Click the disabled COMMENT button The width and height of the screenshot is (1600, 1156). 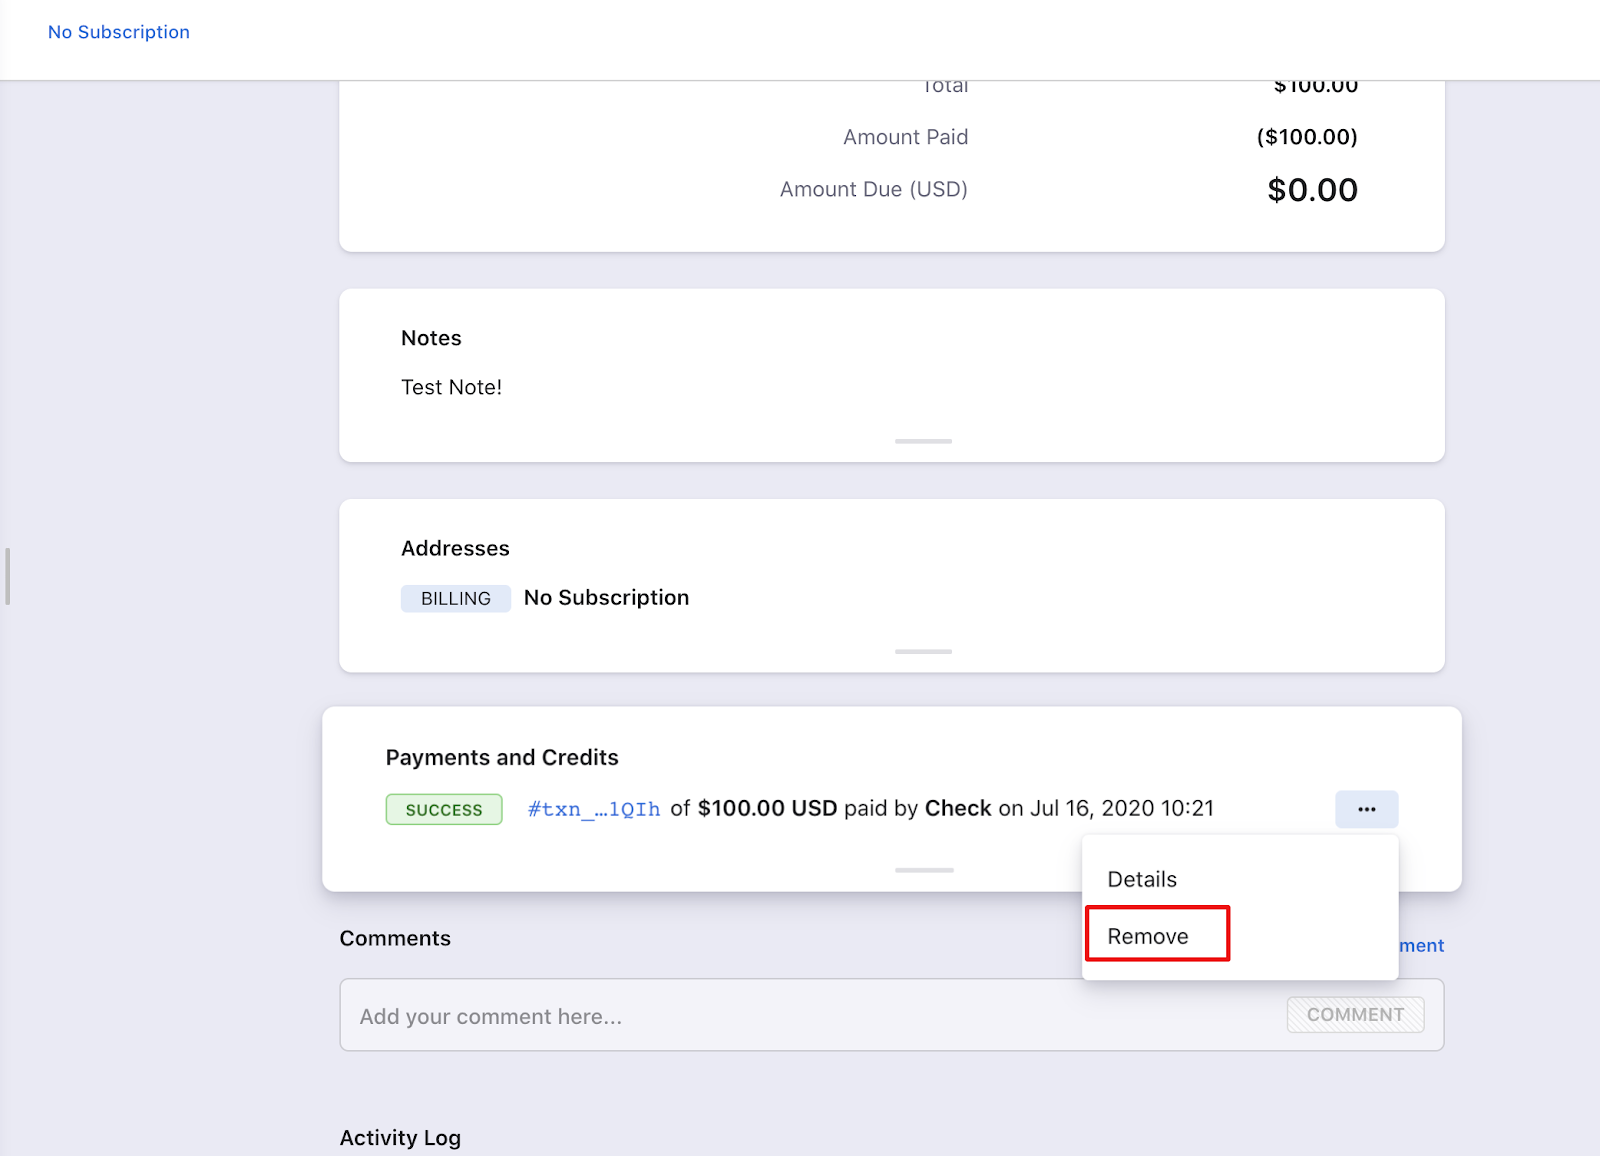[1355, 1015]
